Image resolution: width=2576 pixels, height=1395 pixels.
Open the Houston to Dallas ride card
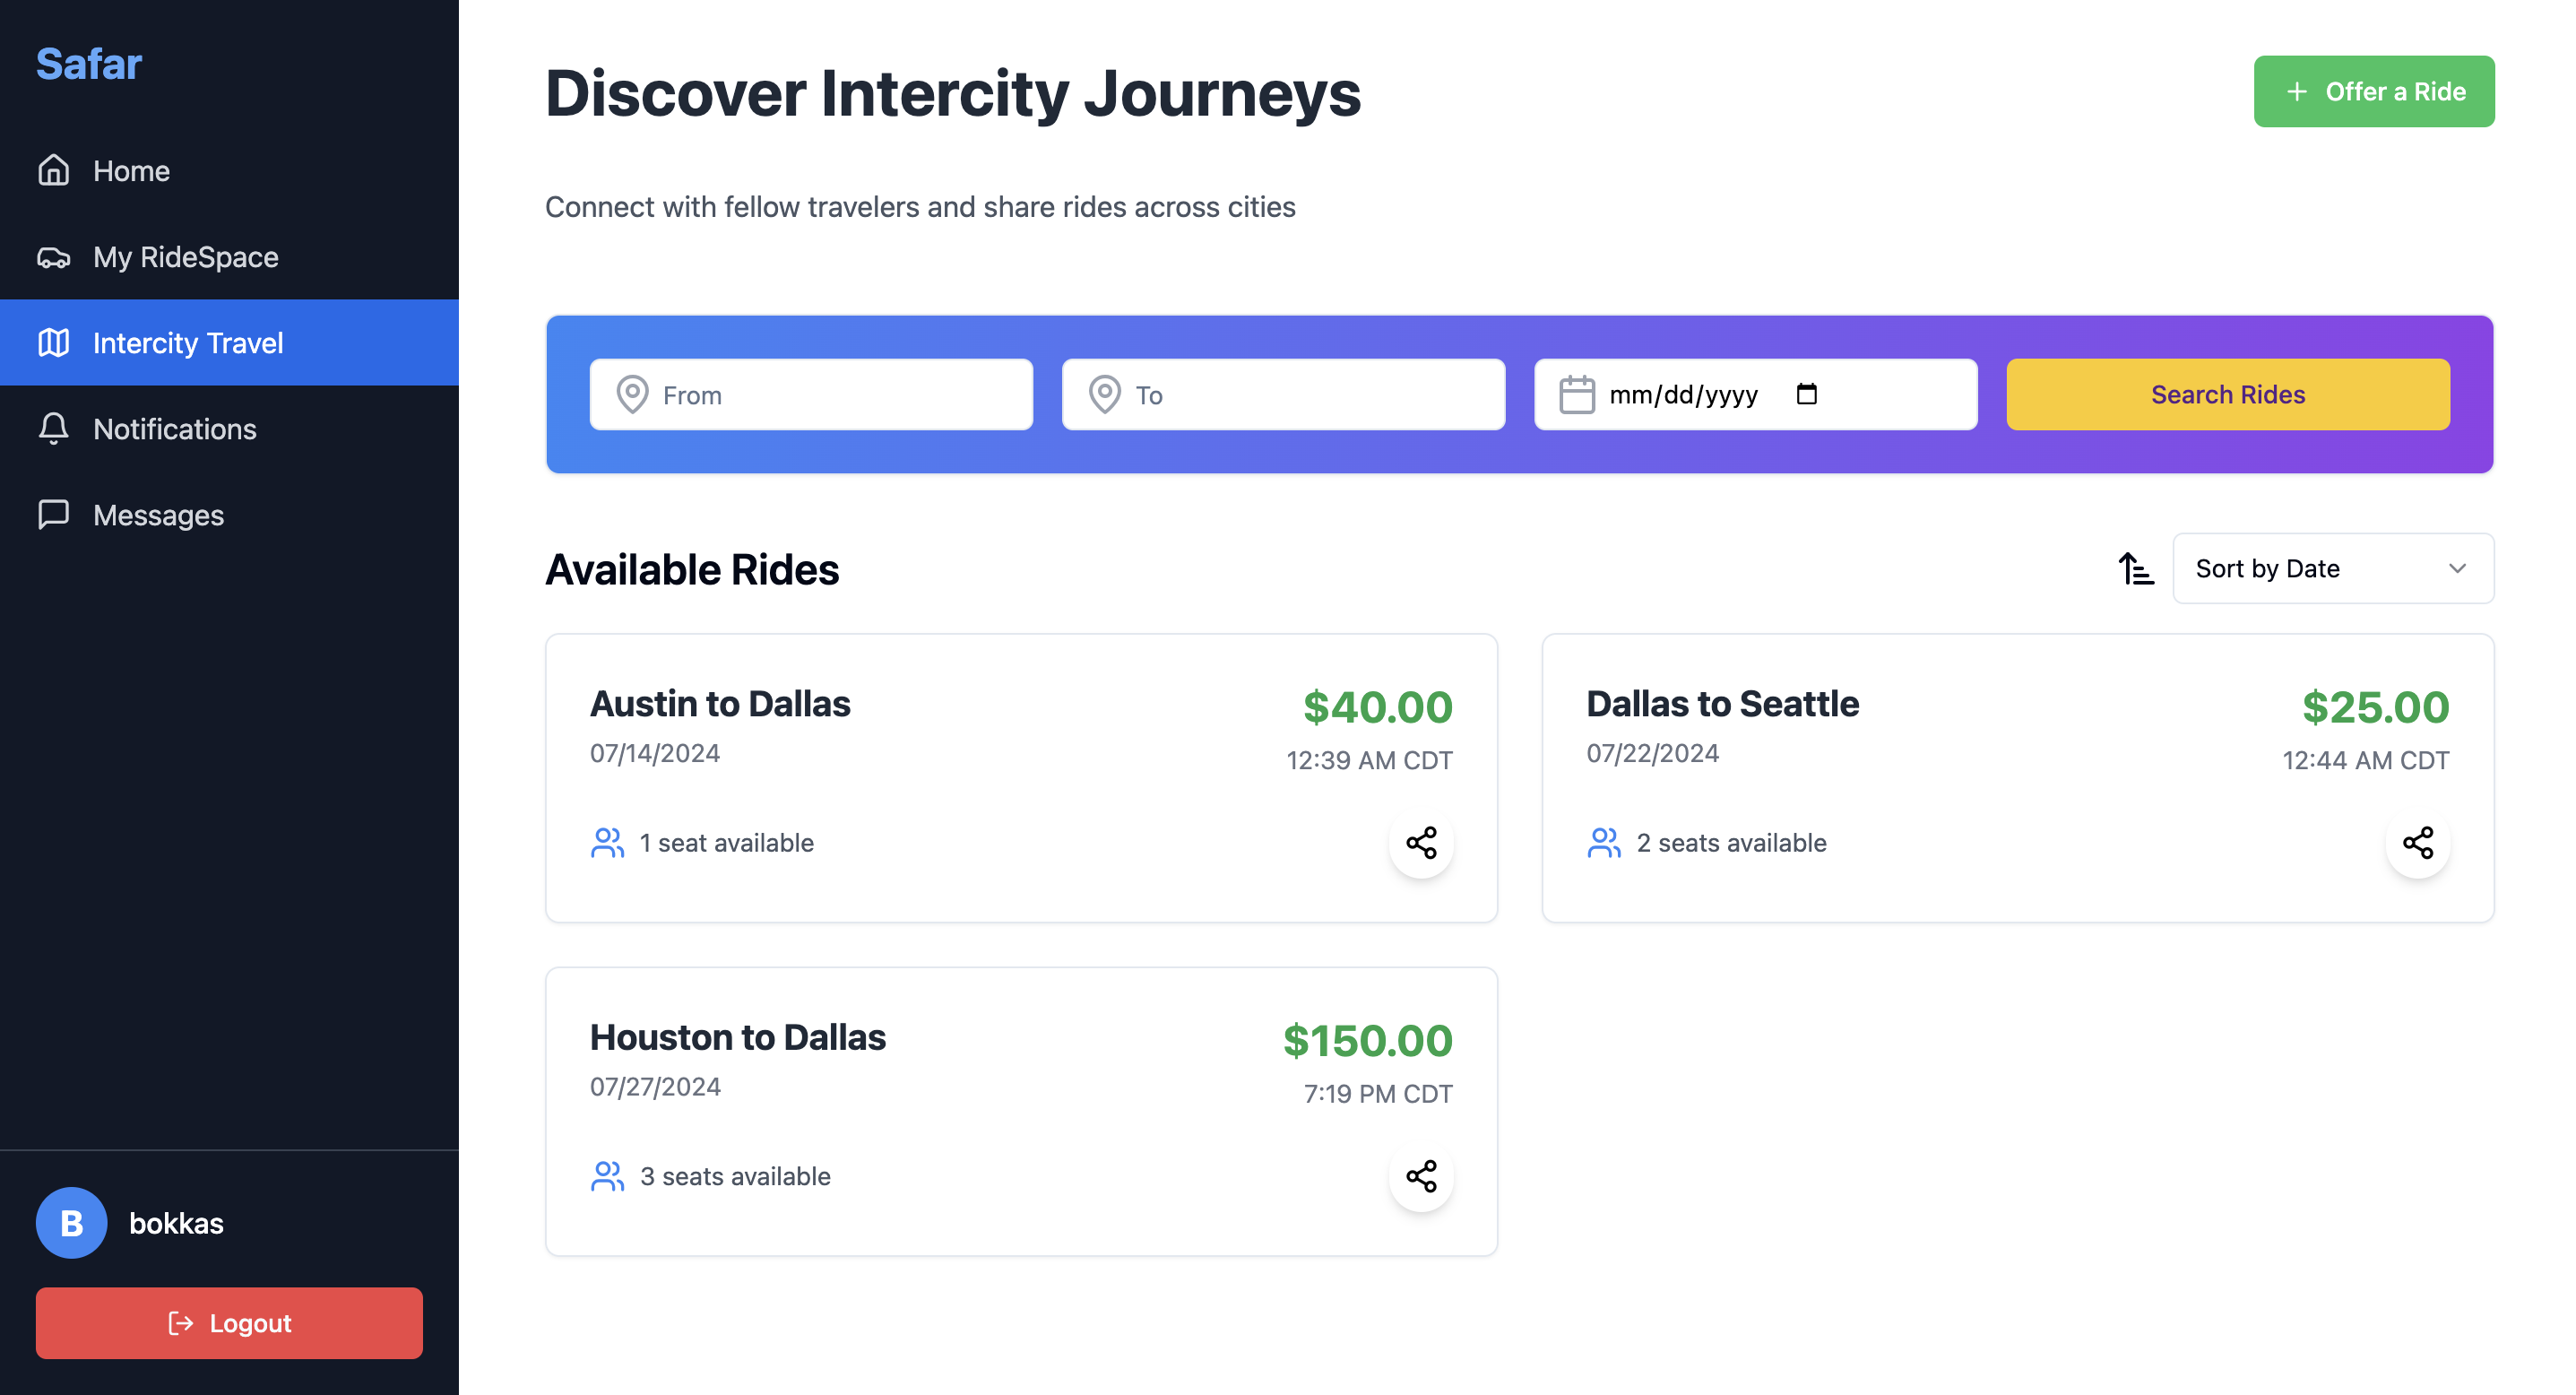[x=1021, y=1111]
